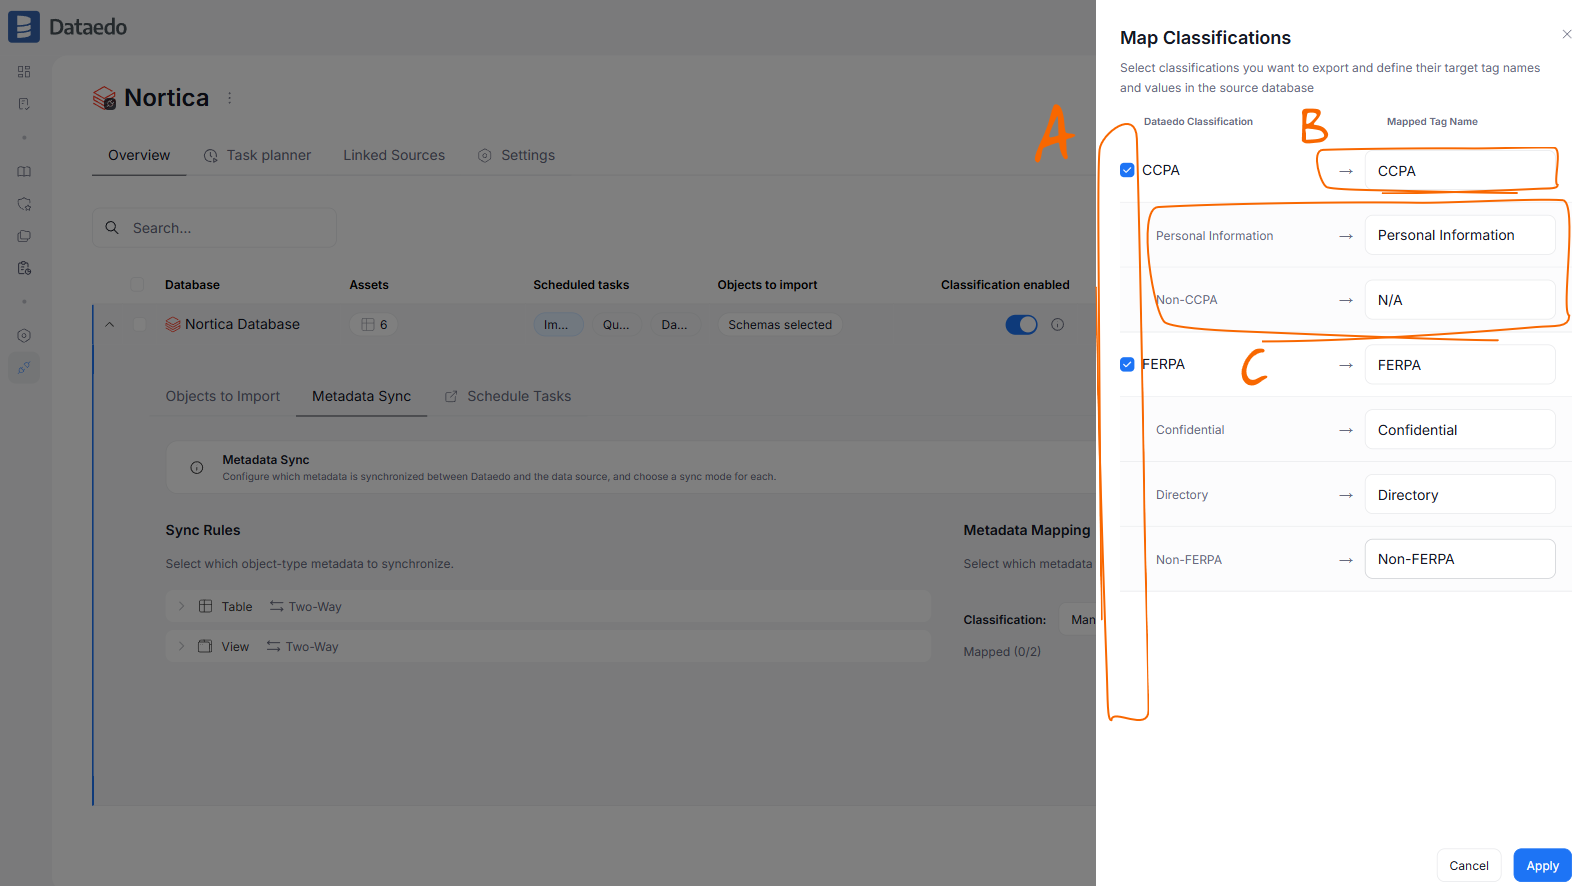Image resolution: width=1589 pixels, height=886 pixels.
Task: Open the clipboard clock sidebar icon
Action: (24, 268)
